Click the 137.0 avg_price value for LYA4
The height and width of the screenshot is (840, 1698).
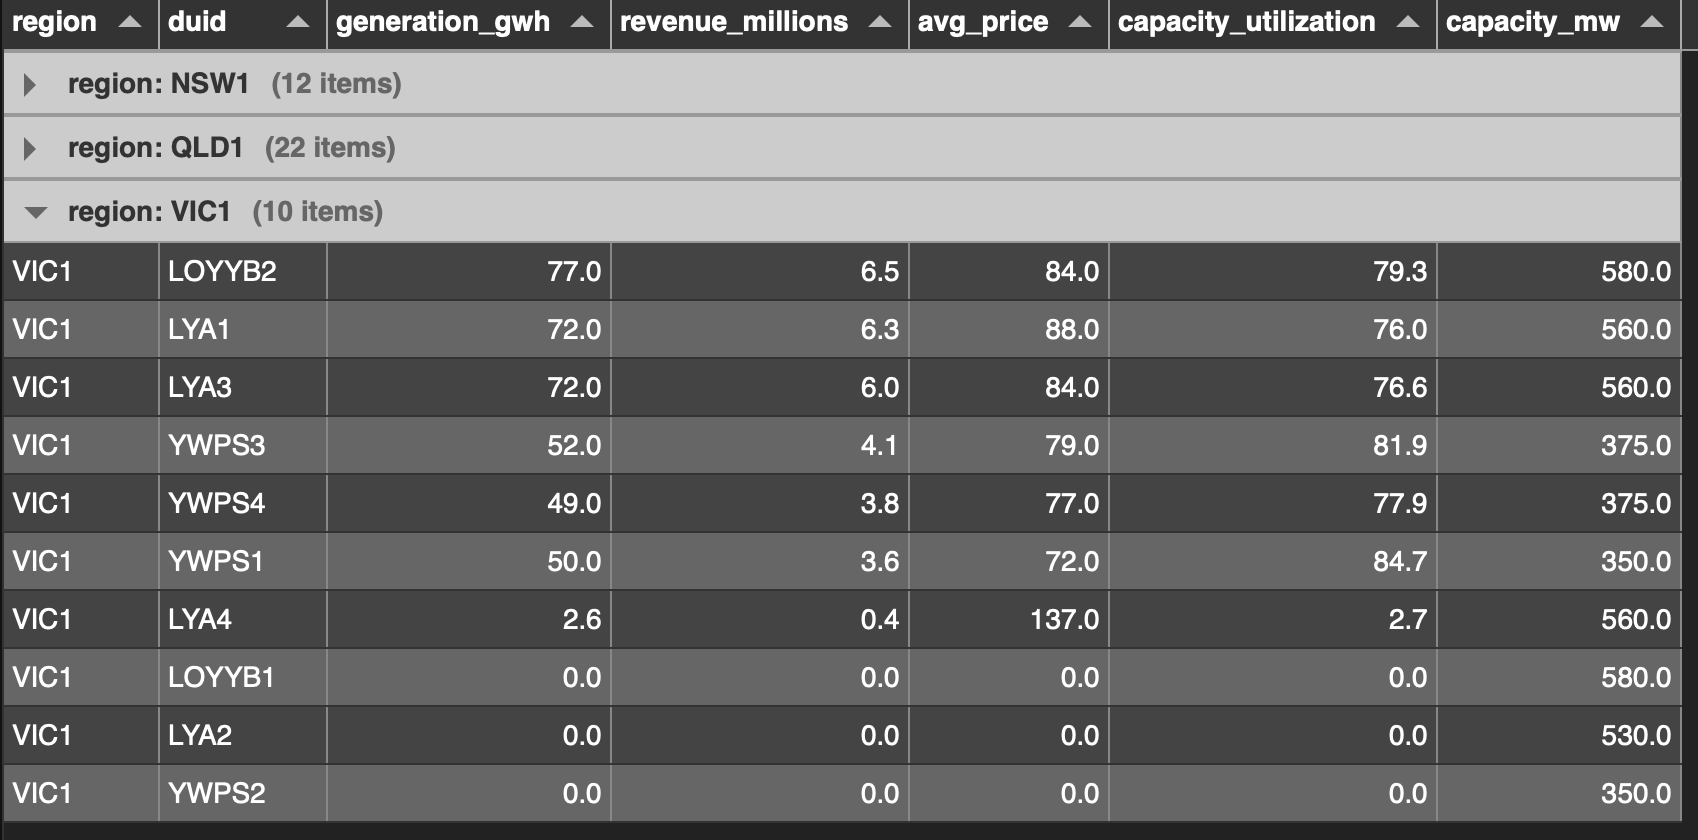click(x=1060, y=620)
